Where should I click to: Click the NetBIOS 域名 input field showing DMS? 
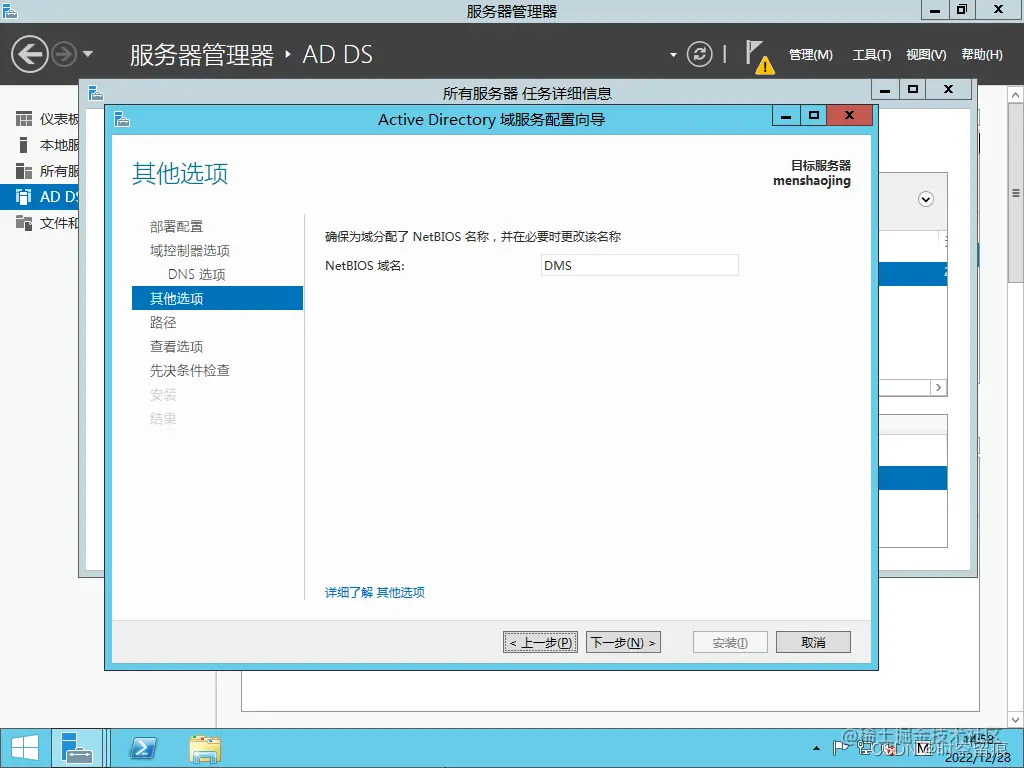pos(639,265)
